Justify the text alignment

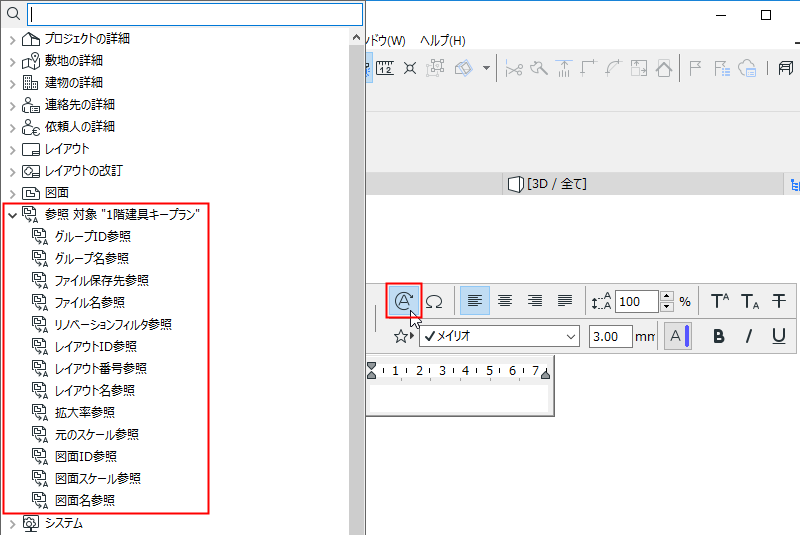(565, 301)
